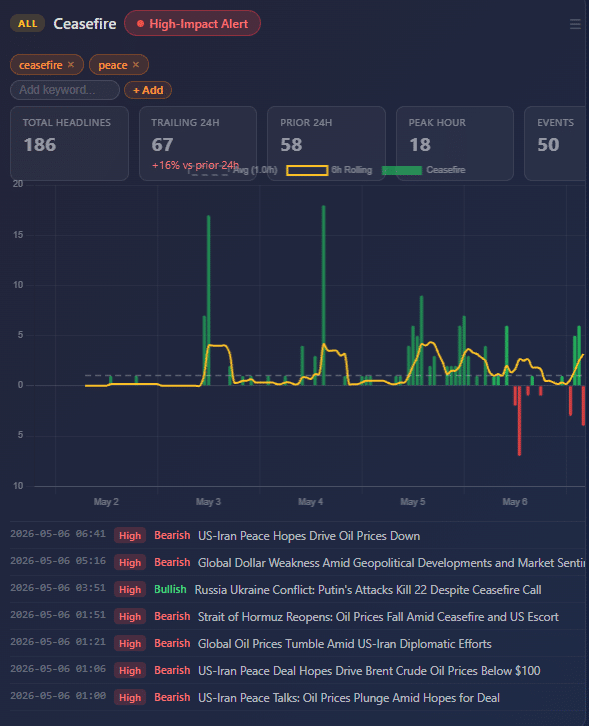Toggle the 6h Rolling legend swatch
The width and height of the screenshot is (589, 726).
tap(307, 170)
